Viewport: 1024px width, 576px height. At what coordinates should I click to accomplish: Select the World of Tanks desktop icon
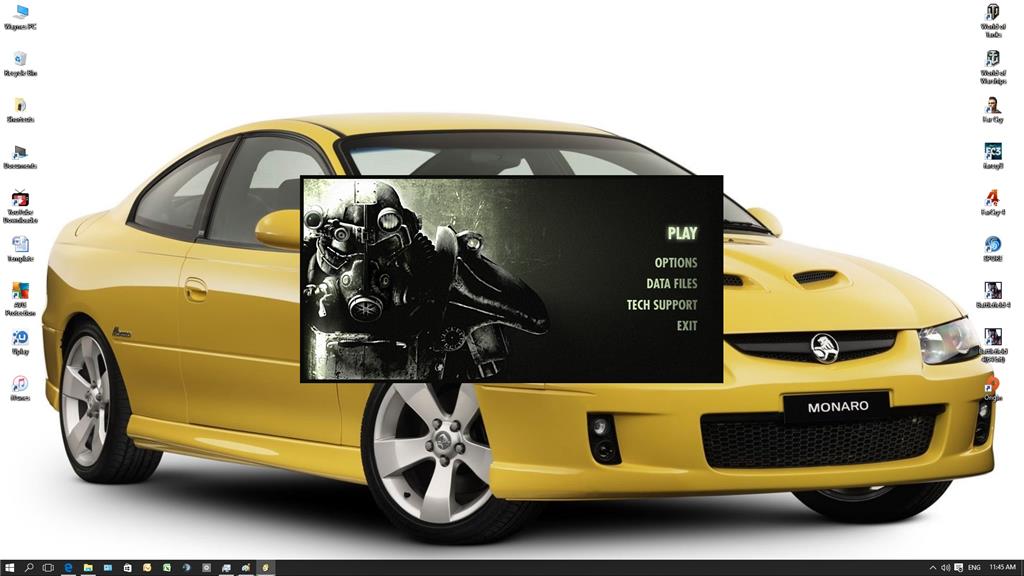pos(993,20)
